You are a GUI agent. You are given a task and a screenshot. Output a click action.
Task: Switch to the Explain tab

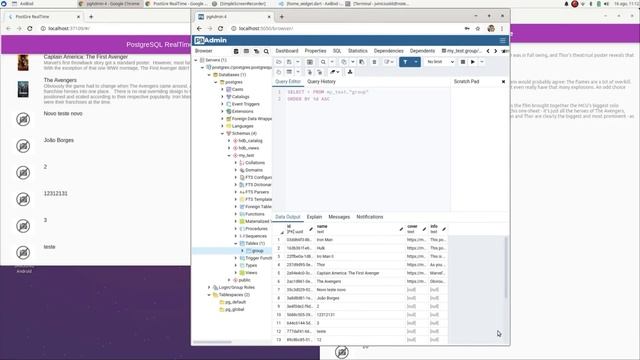(x=314, y=217)
